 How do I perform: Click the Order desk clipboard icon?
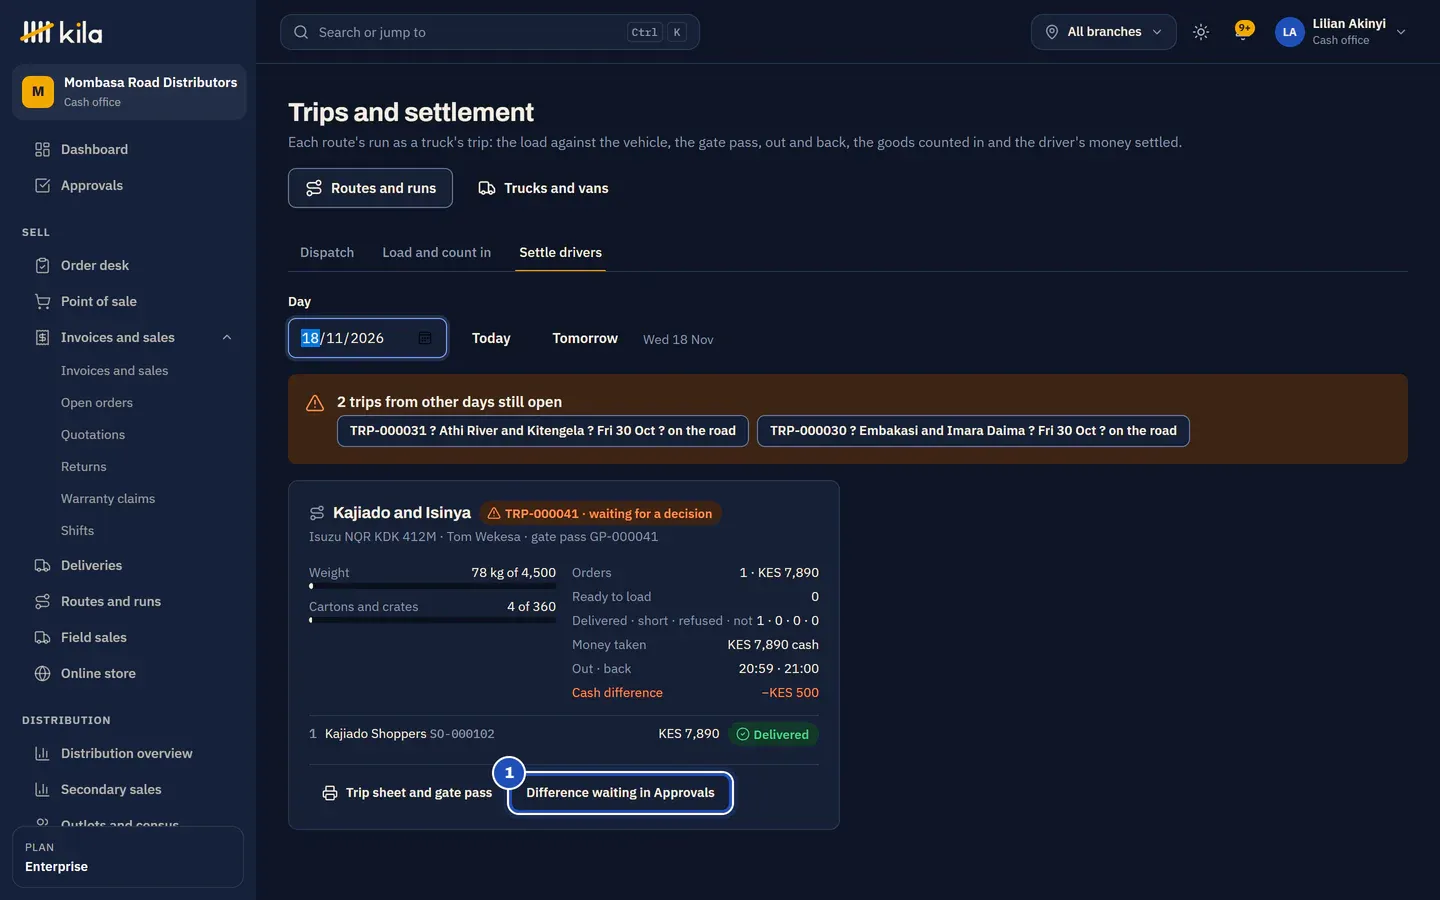[x=42, y=265]
